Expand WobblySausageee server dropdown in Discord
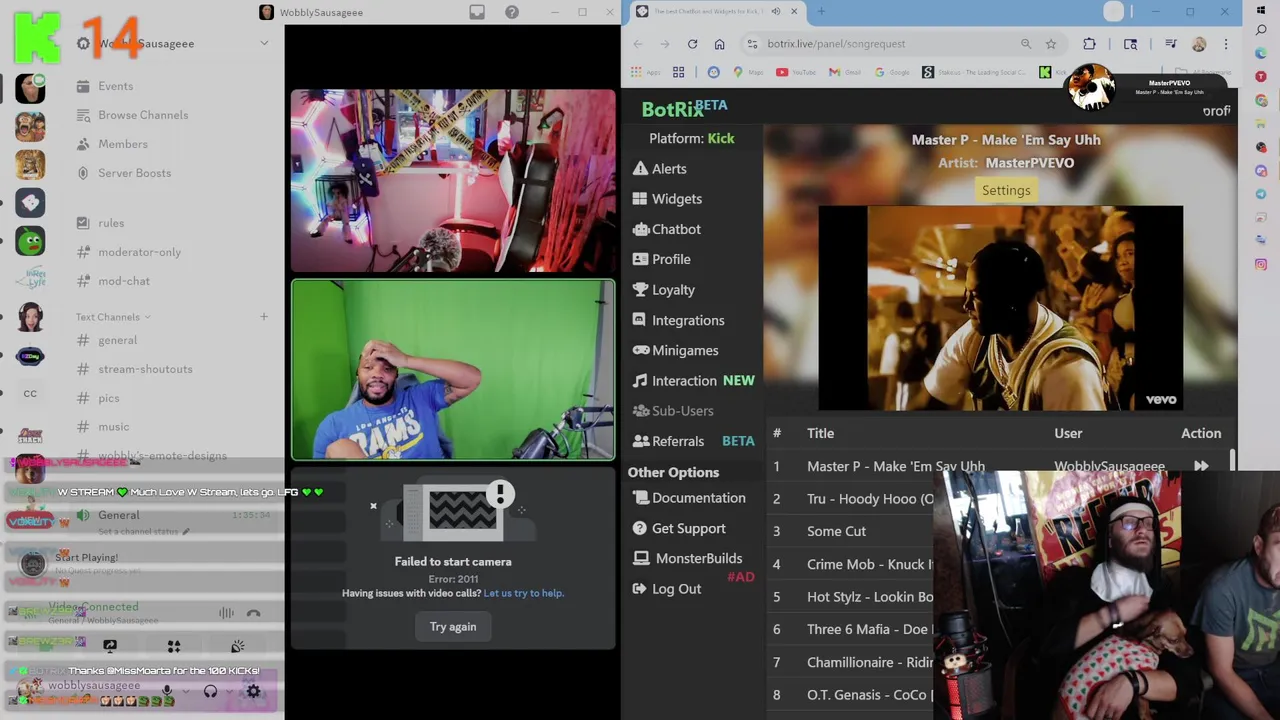The image size is (1280, 720). 264,43
